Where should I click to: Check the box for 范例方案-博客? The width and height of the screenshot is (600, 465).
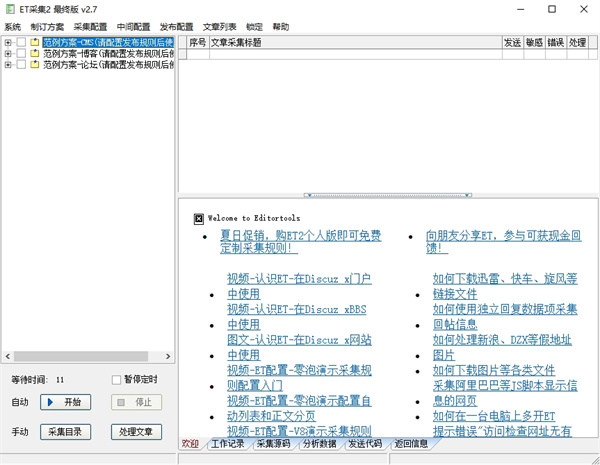21,54
